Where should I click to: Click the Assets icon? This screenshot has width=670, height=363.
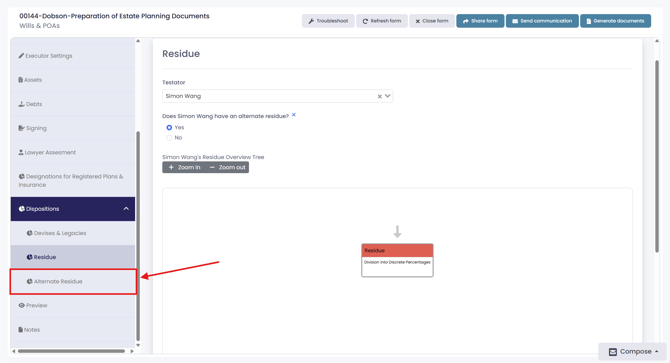tap(21, 80)
